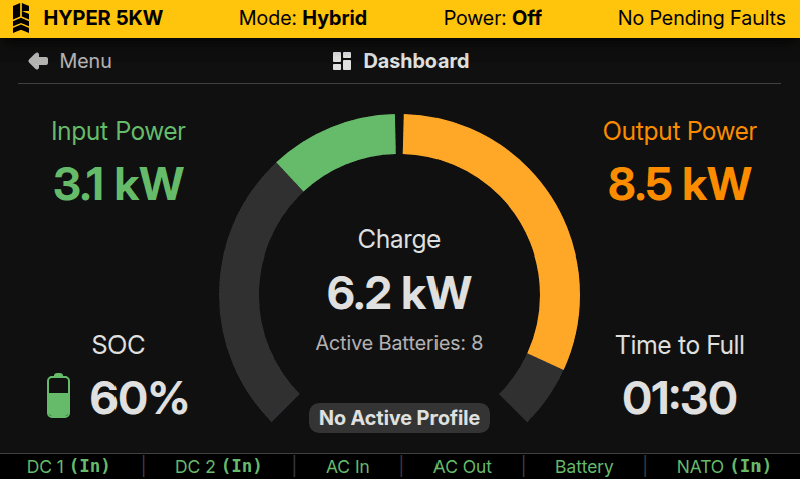
Task: Open the DC 2 (In) tab
Action: point(218,467)
